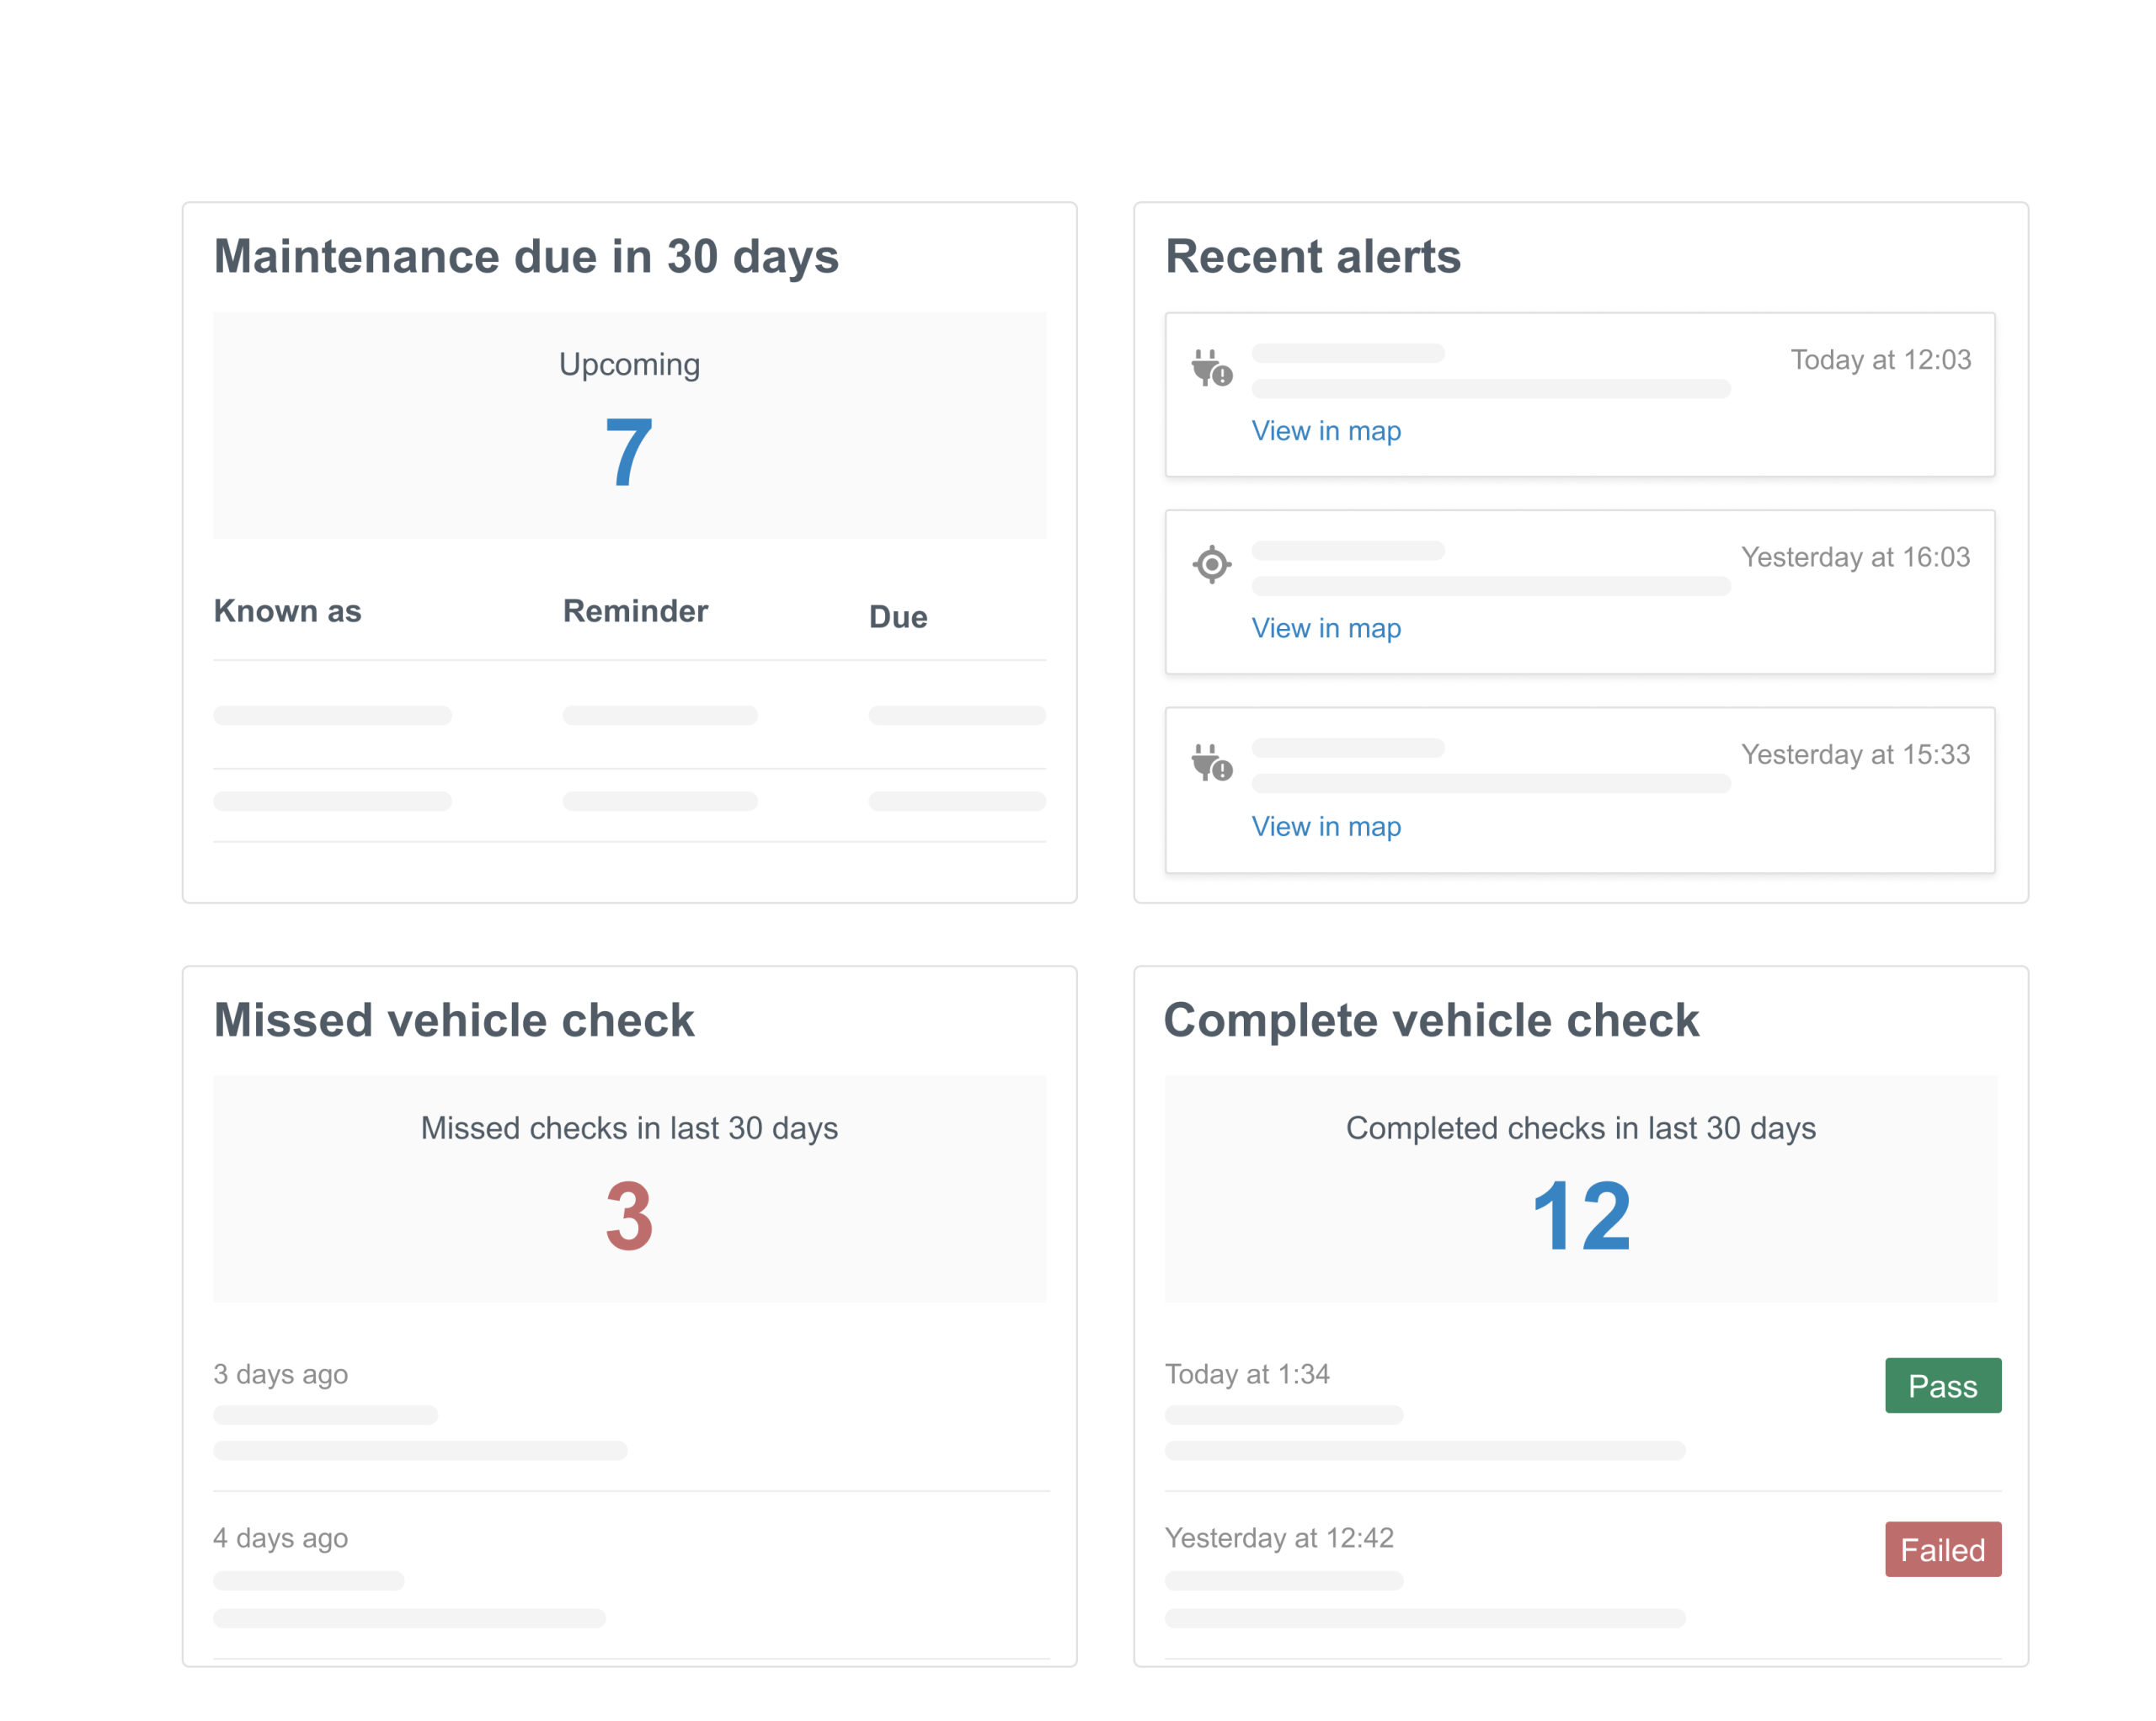The image size is (2156, 1721).
Task: Click the Known as column header
Action: pos(287,611)
